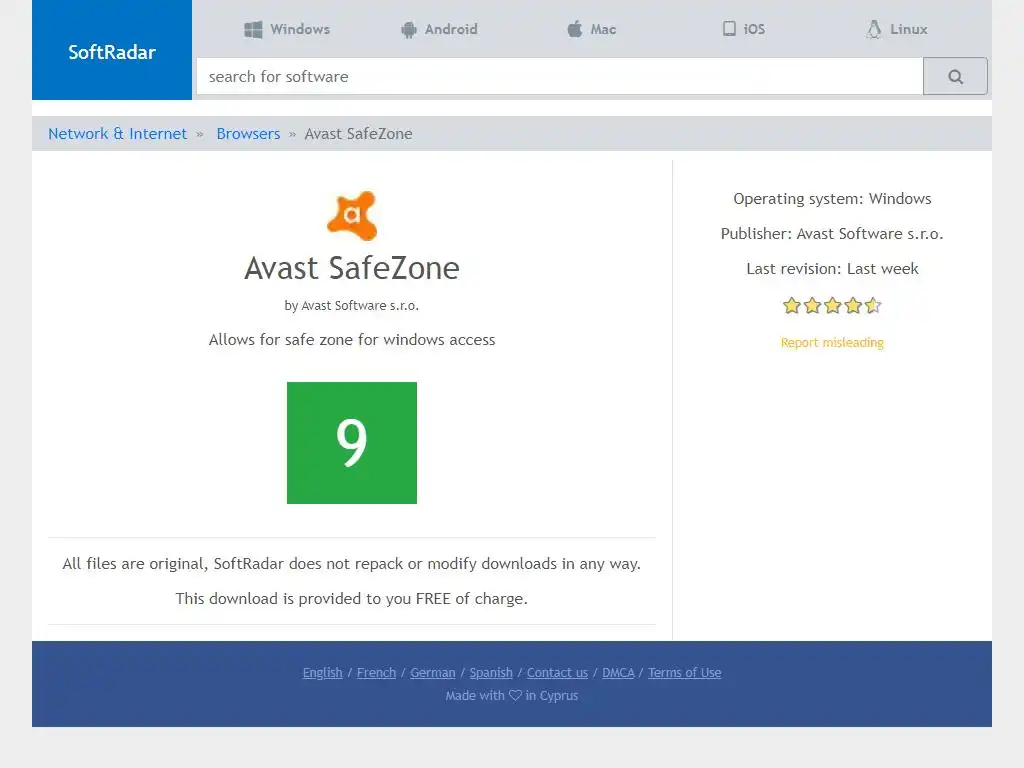
Task: Click 'Allows for safe zone' description
Action: (x=352, y=340)
